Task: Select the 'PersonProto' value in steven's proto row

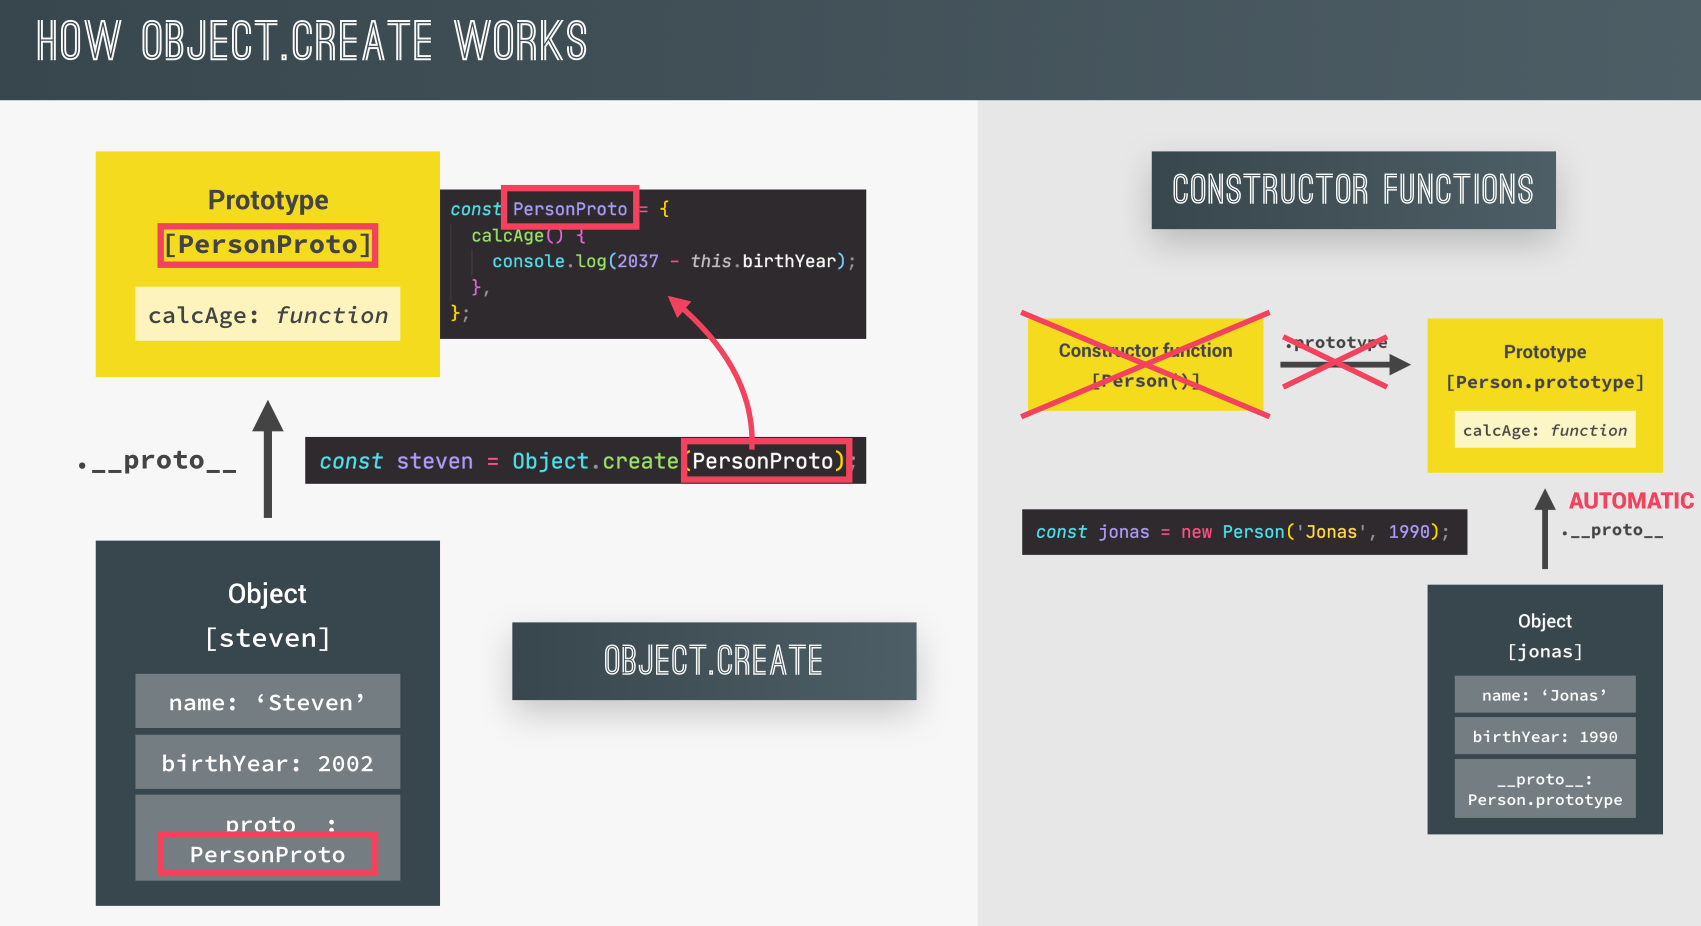Action: coord(268,854)
